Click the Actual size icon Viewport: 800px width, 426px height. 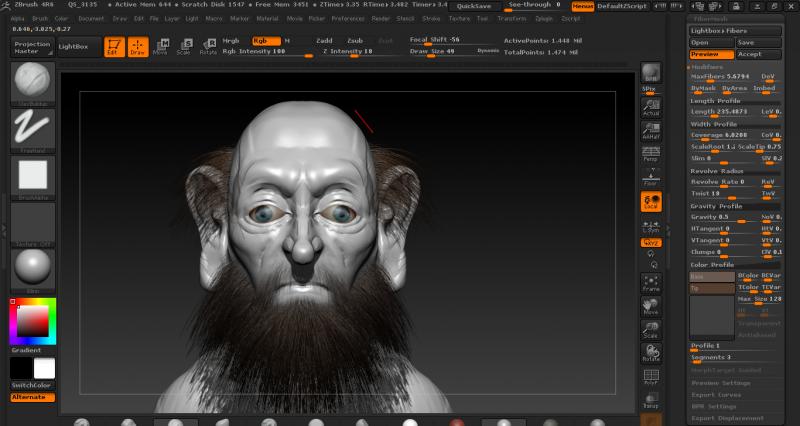pos(650,108)
